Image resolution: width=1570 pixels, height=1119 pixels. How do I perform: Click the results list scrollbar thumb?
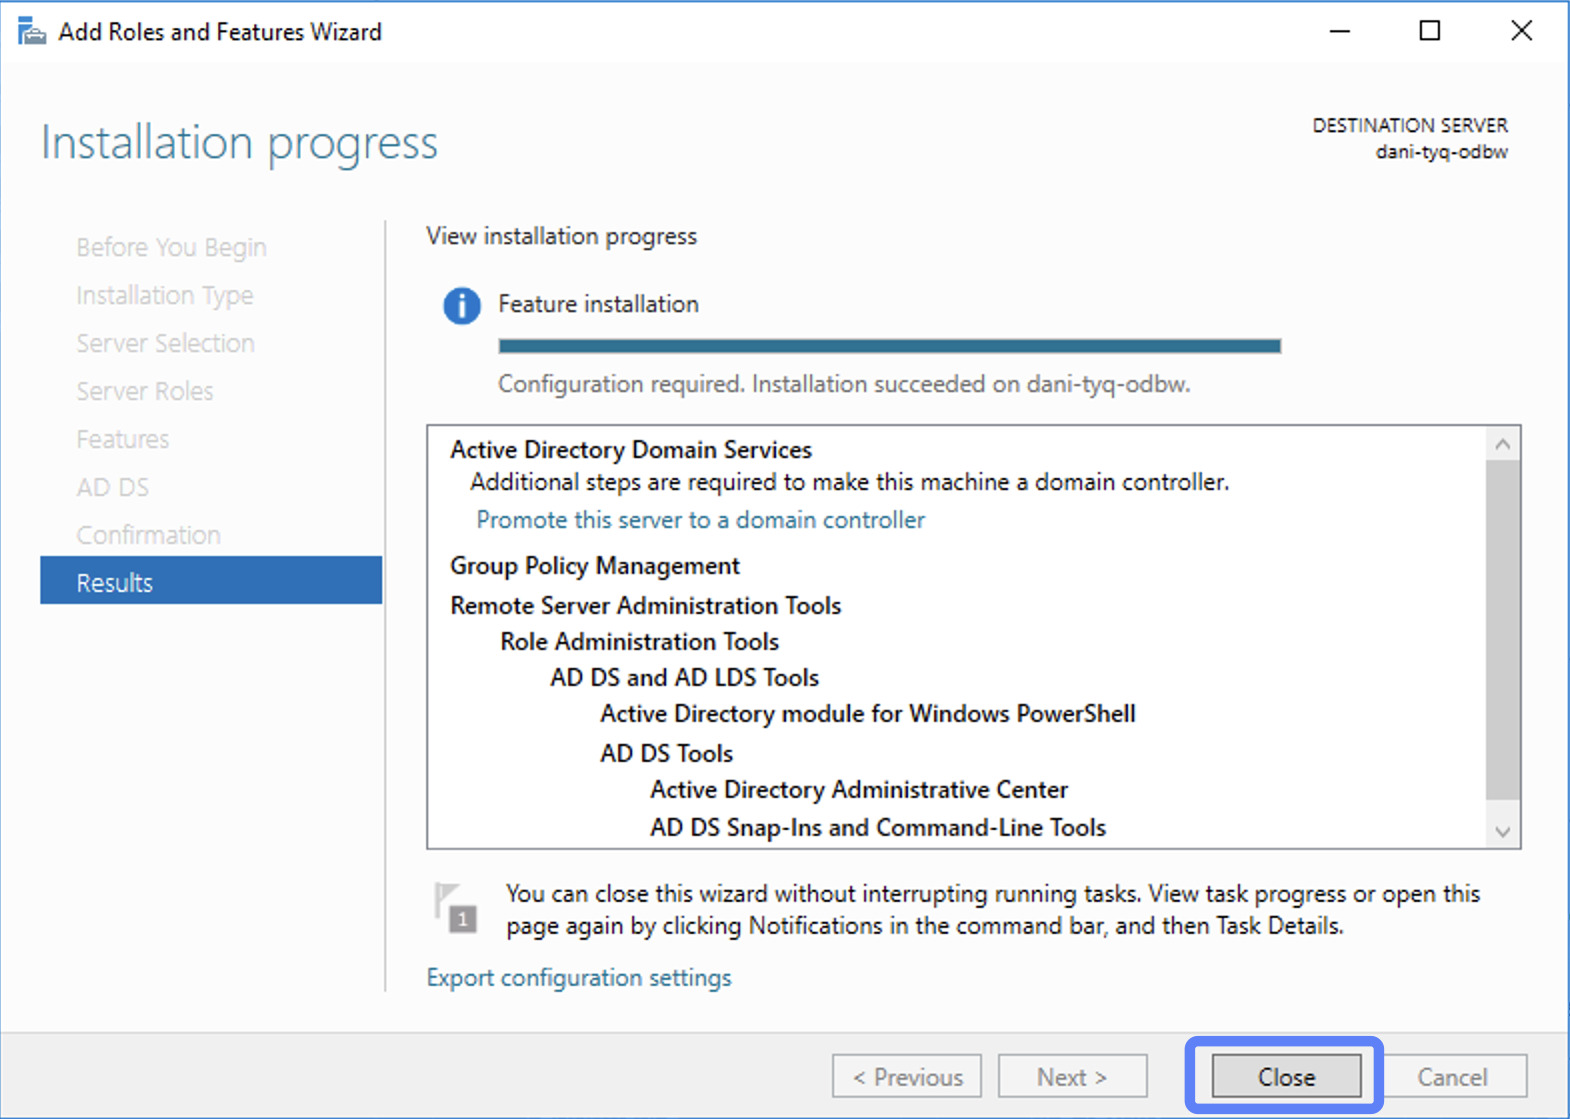point(1501,630)
